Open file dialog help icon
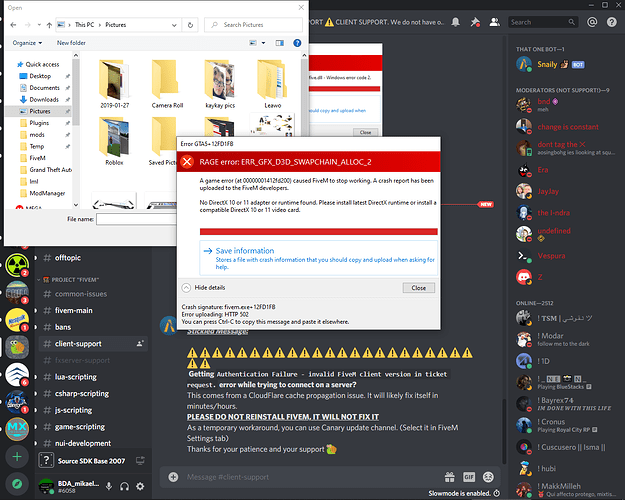625x500 pixels. [297, 43]
